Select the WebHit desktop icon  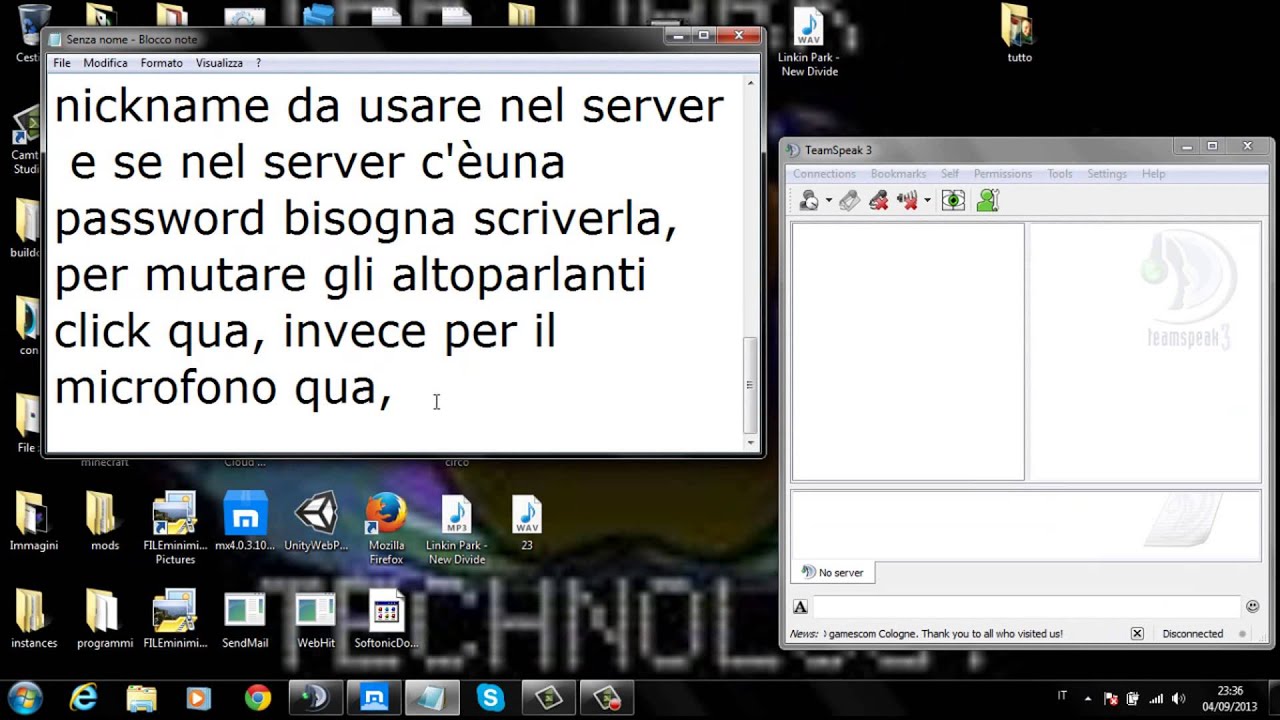tap(316, 620)
